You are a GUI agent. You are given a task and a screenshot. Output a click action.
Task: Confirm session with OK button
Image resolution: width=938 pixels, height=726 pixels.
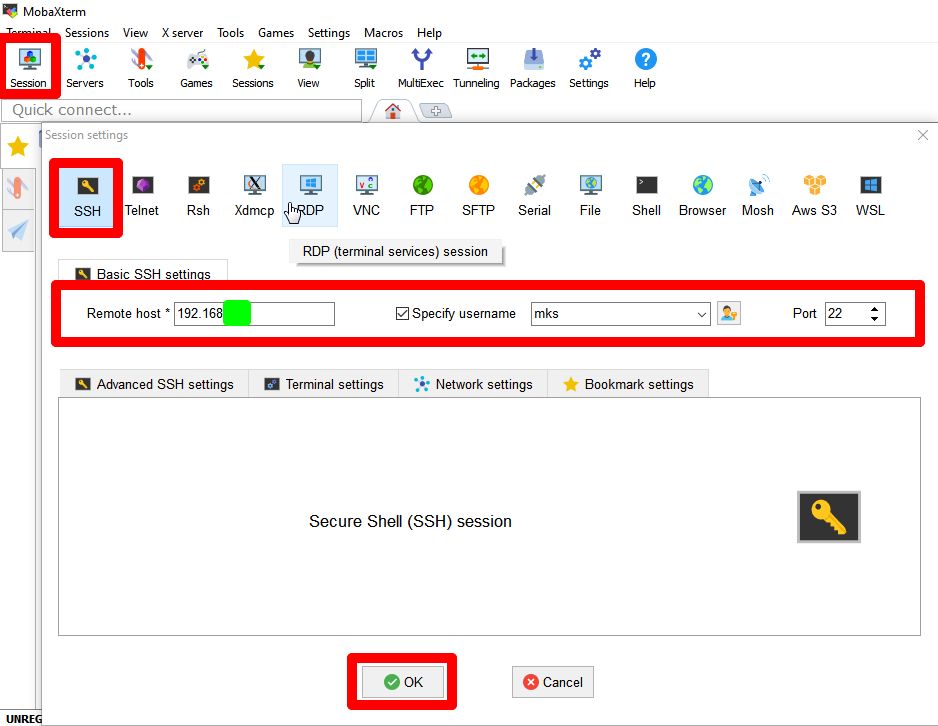(x=403, y=682)
